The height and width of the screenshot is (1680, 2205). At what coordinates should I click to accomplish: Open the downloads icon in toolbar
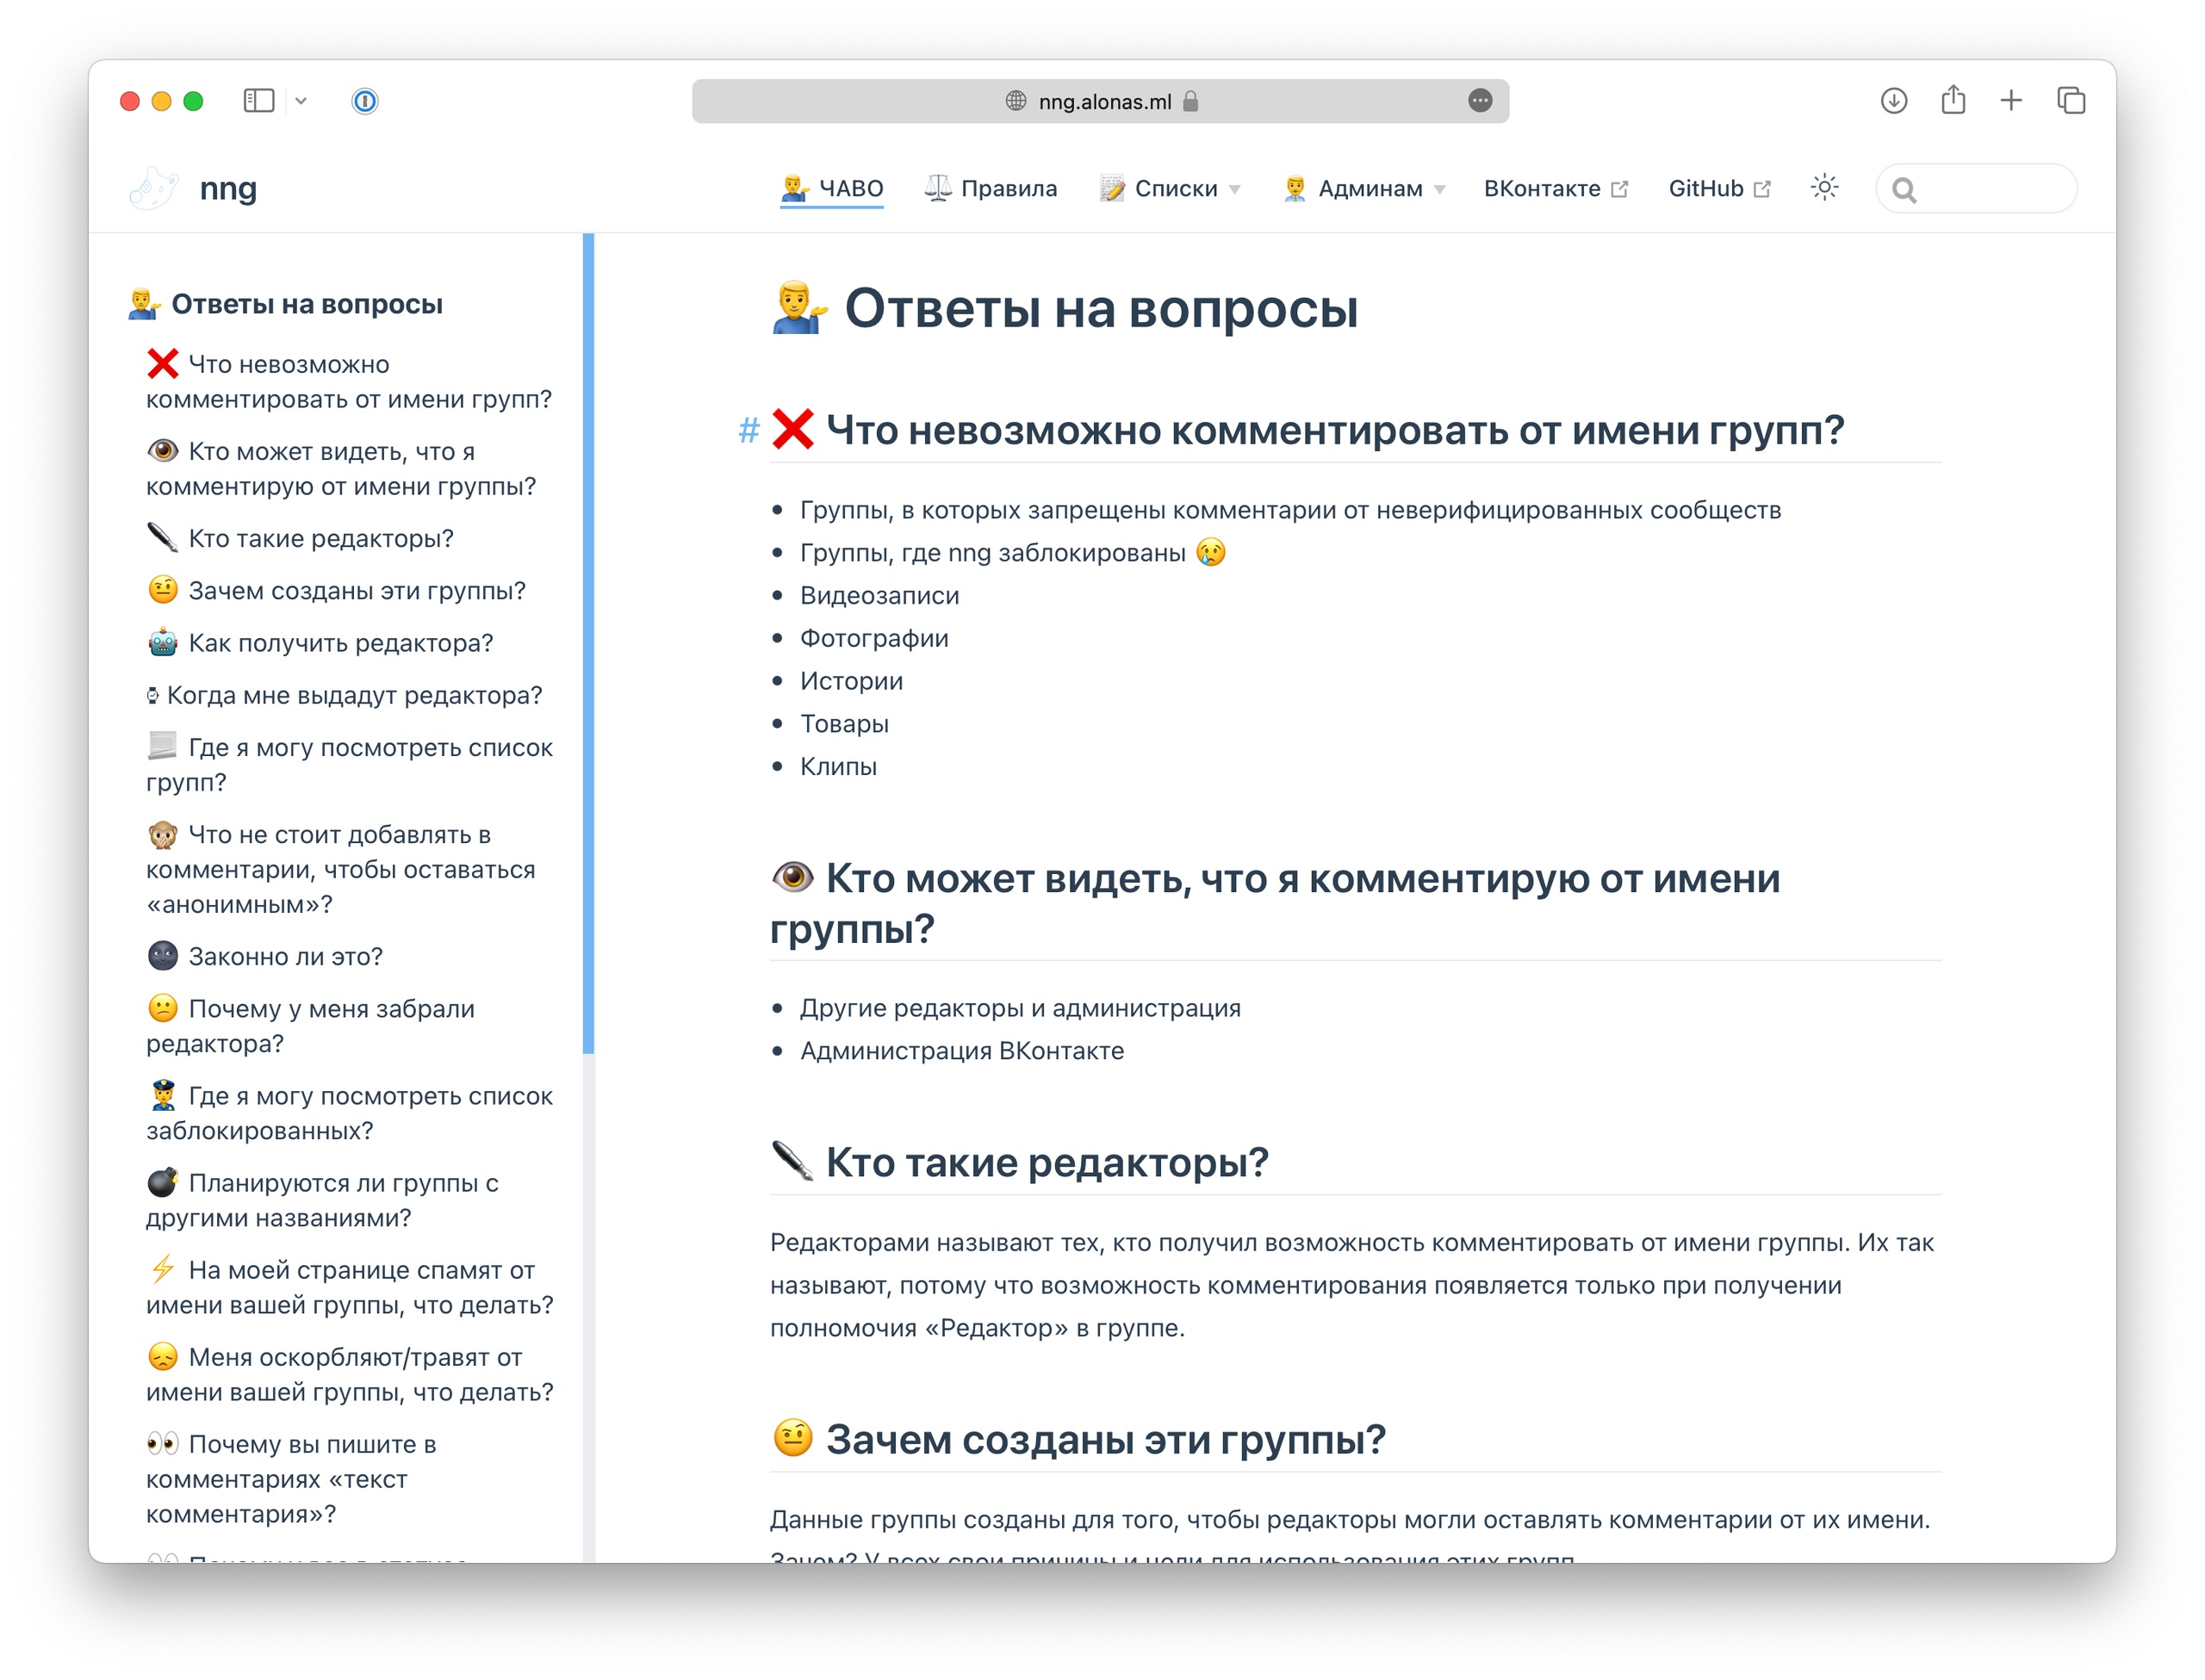click(x=1893, y=101)
